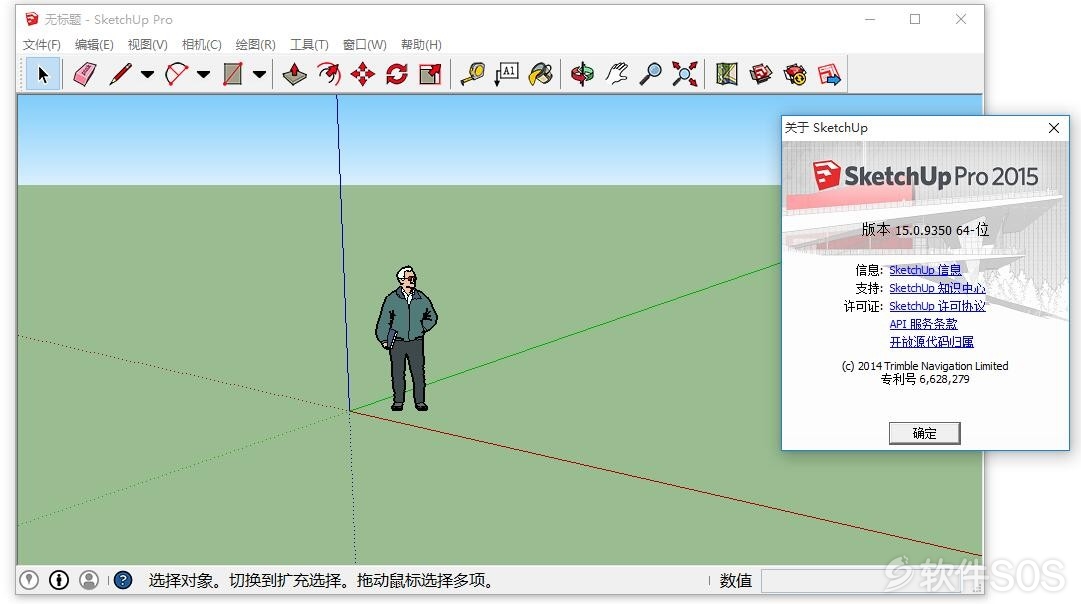Open the 3D Warehouse icon
Image resolution: width=1081 pixels, height=604 pixels.
click(761, 74)
